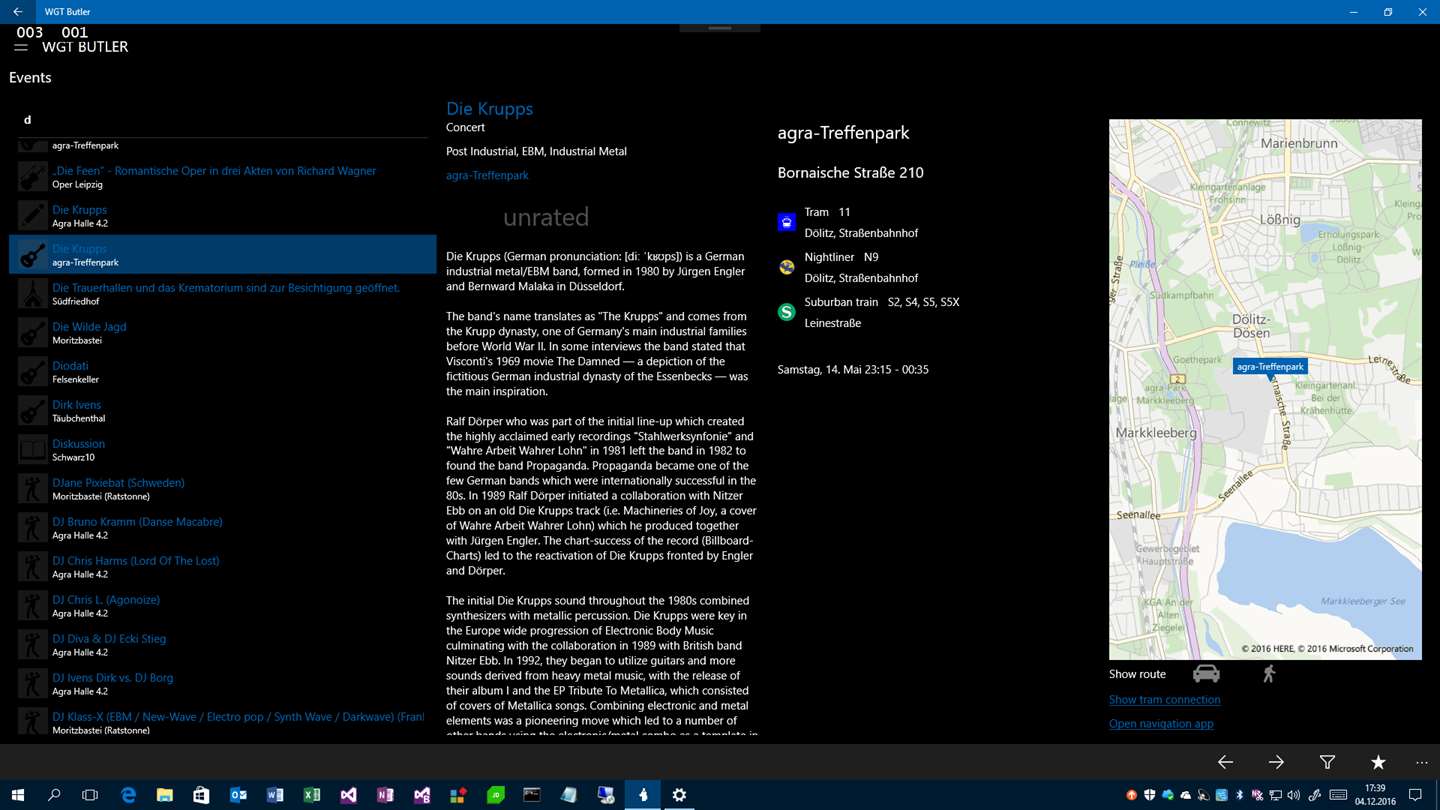This screenshot has width=1440, height=810.
Task: Click the touch keyboard tray icon
Action: [1338, 795]
